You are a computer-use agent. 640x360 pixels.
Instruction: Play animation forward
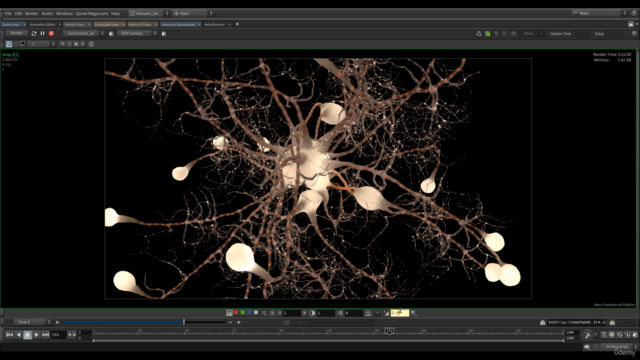tap(36, 335)
